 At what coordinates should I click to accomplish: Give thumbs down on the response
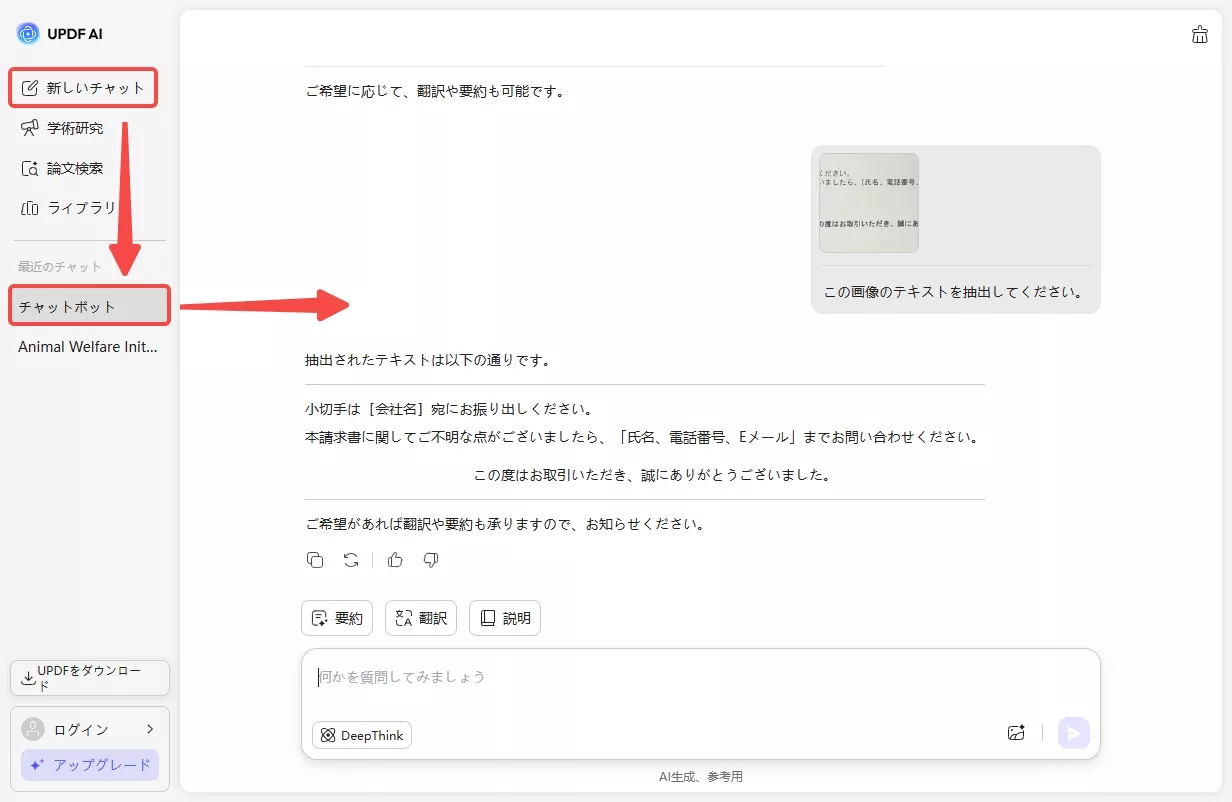coord(431,560)
